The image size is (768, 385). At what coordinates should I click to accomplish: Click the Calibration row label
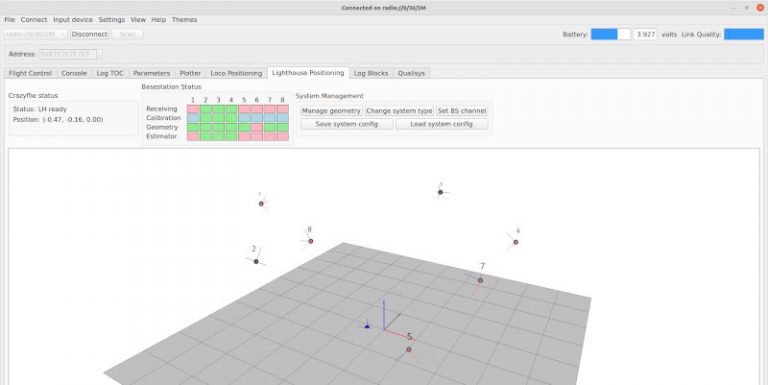click(163, 118)
